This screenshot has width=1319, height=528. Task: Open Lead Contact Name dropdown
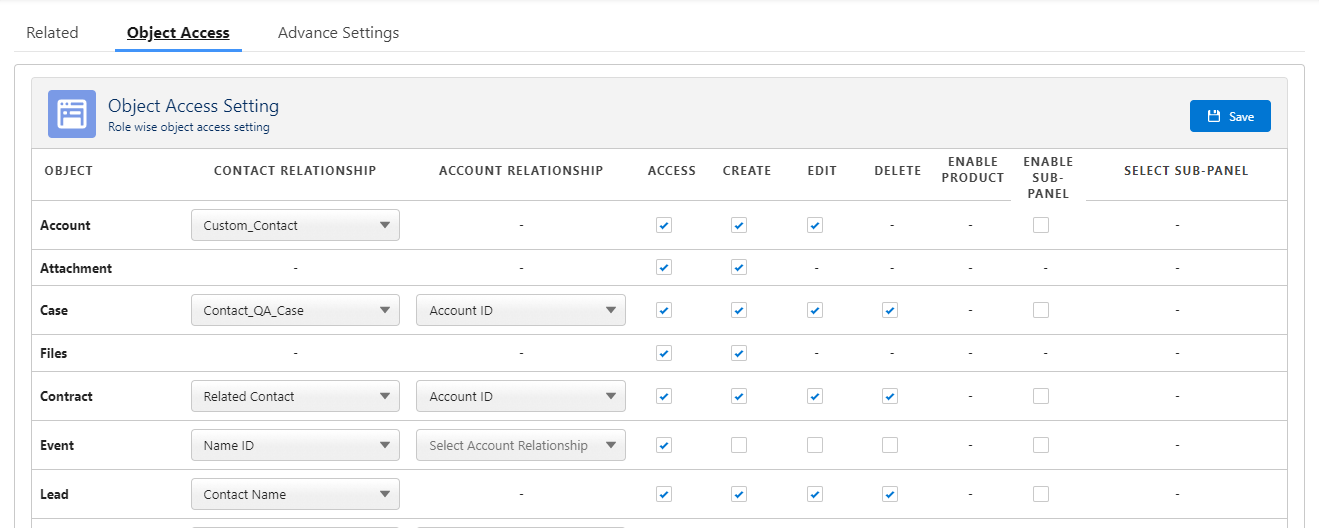pyautogui.click(x=295, y=494)
